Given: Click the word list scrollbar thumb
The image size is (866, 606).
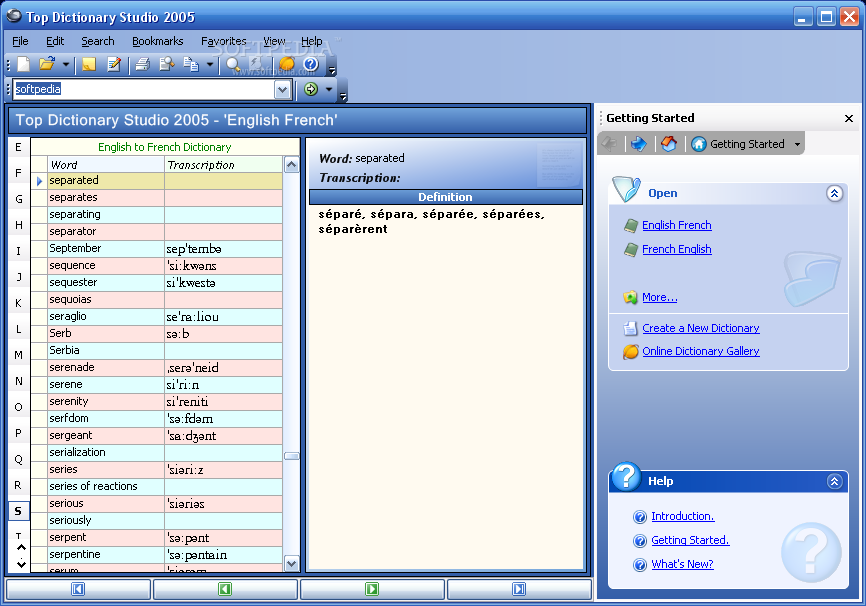Looking at the screenshot, I should [292, 456].
